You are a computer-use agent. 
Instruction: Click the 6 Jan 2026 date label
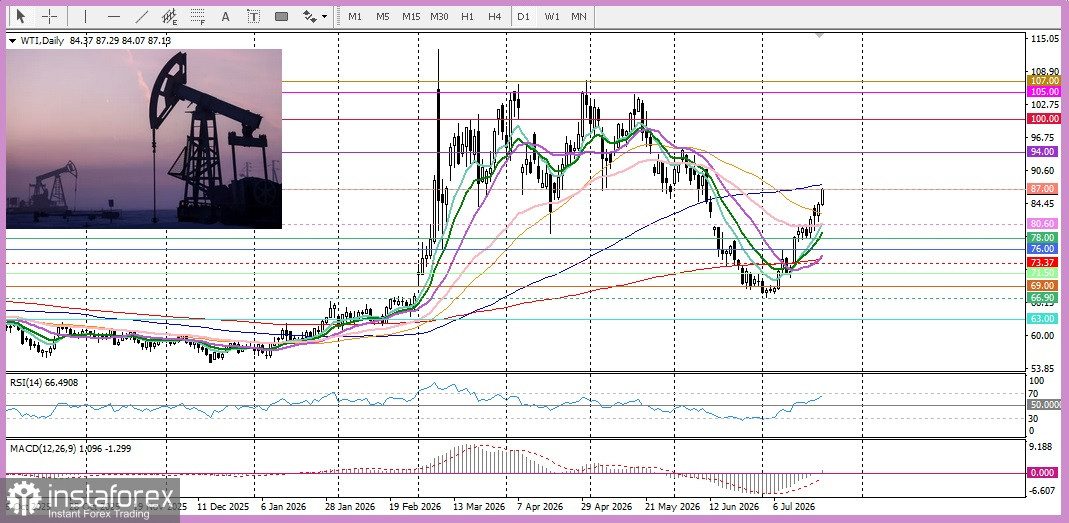[x=284, y=507]
